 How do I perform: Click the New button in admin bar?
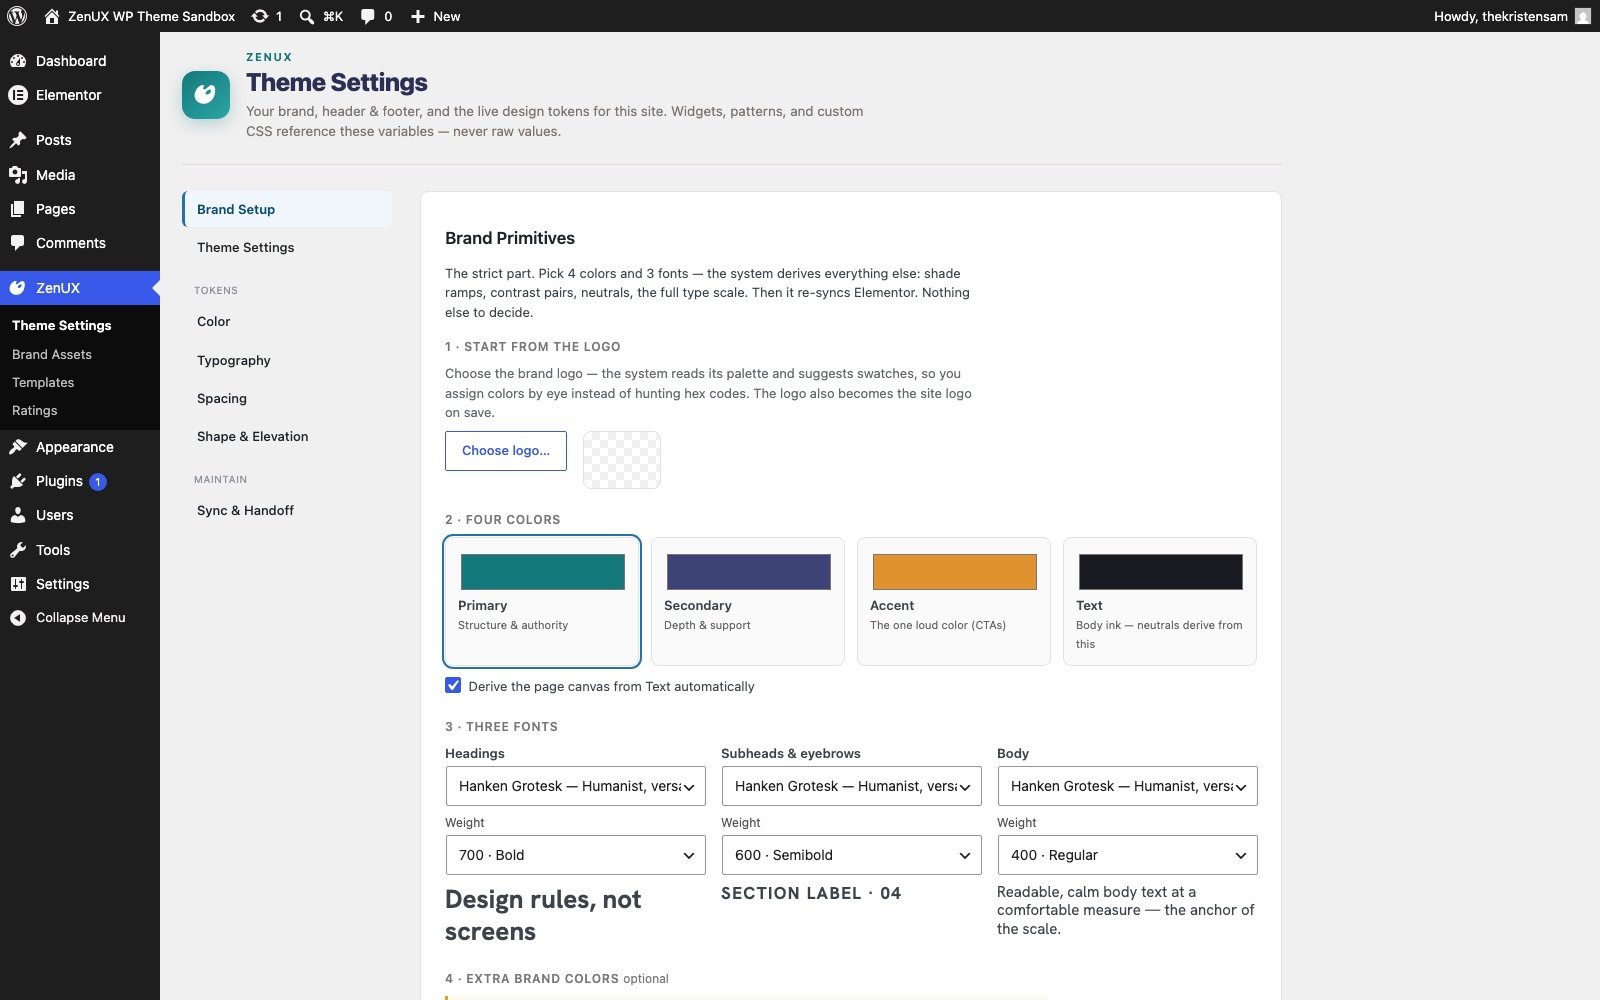(436, 16)
